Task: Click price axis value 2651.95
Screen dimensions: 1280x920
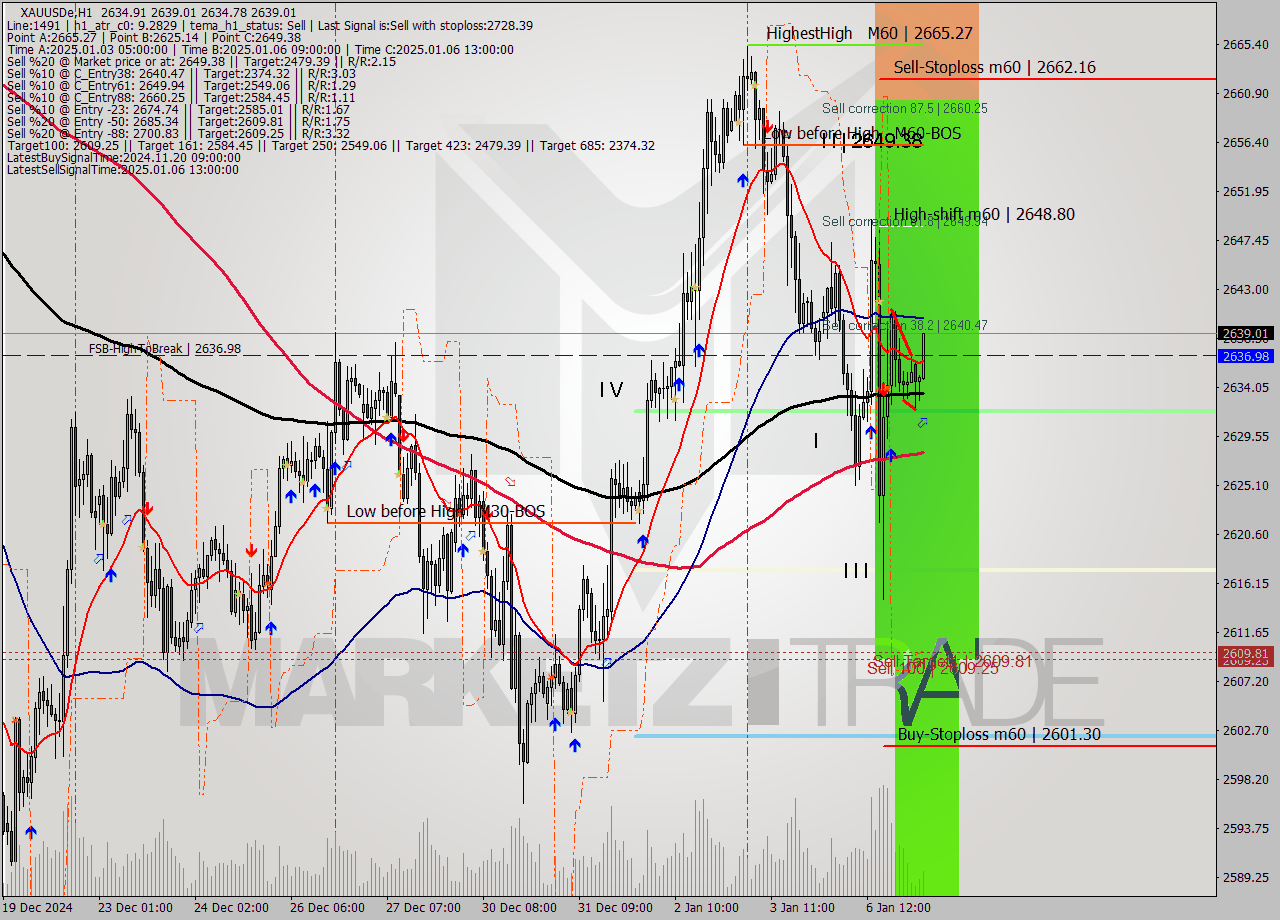Action: click(1245, 191)
